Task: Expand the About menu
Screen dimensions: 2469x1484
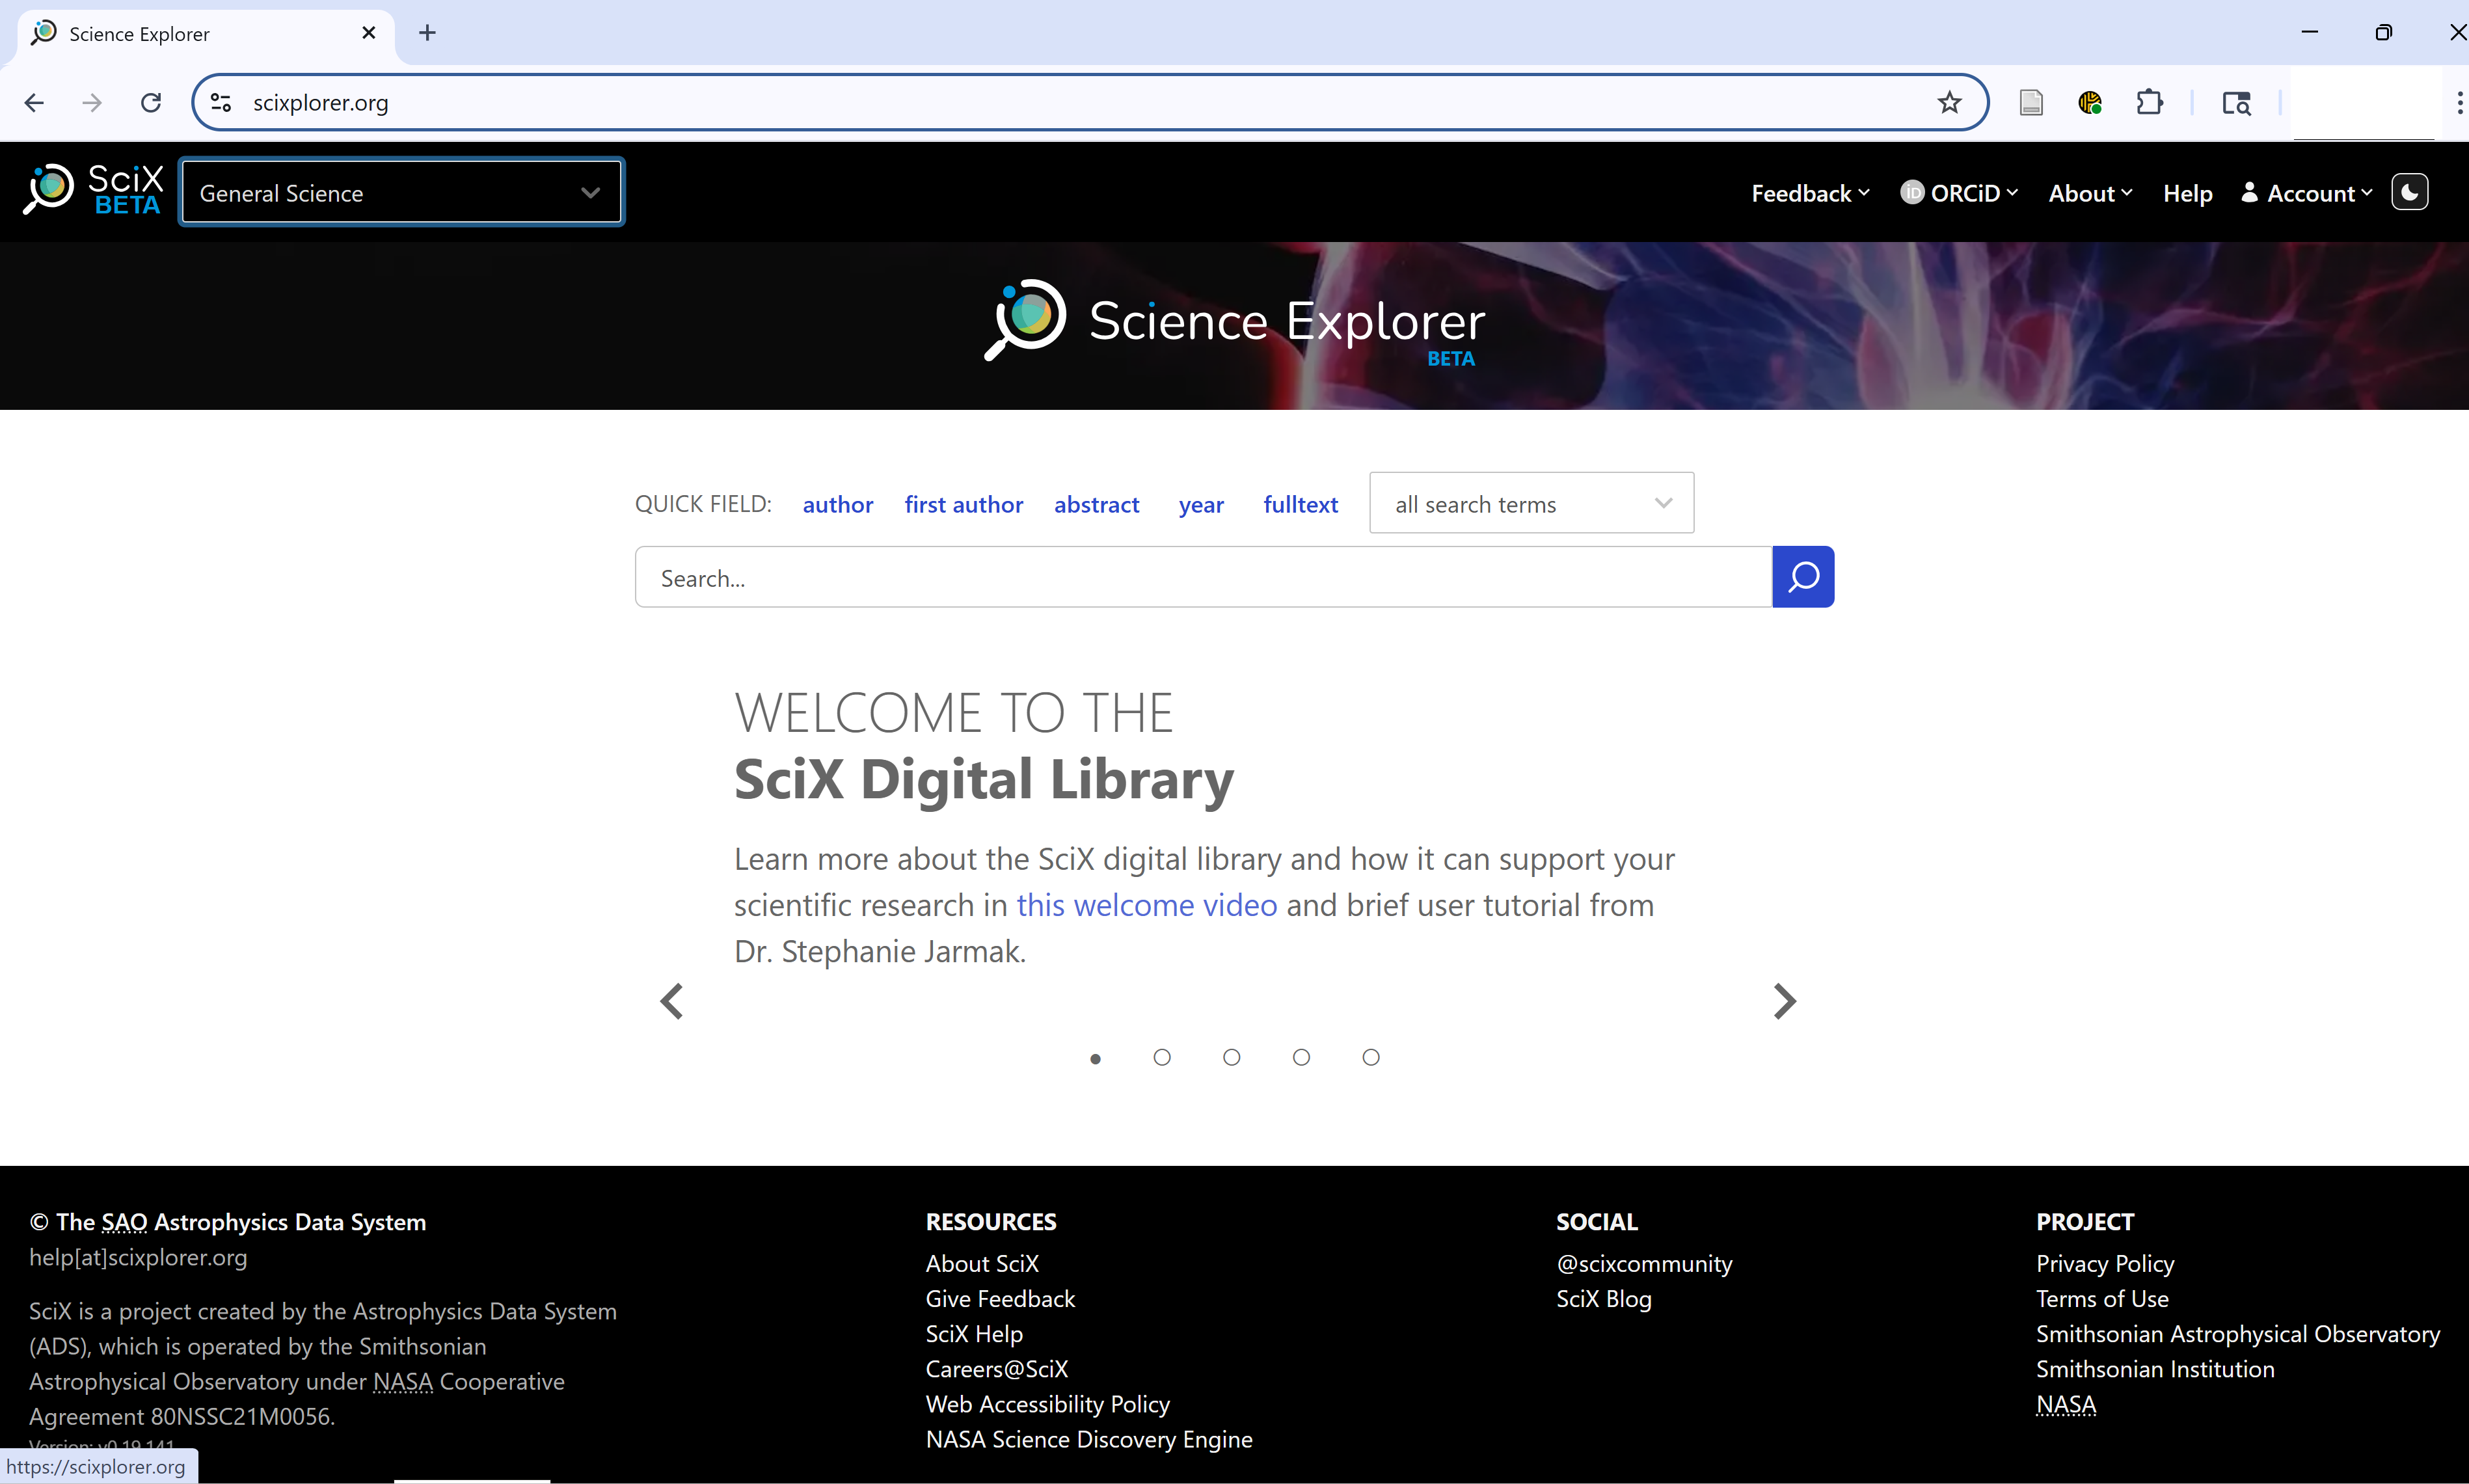Action: tap(2090, 193)
